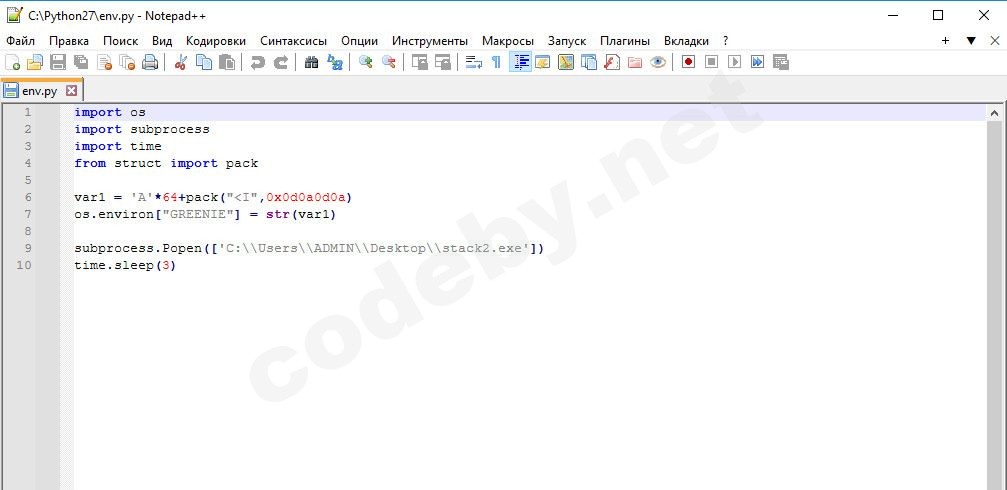Click the User-defined language icon
Screen dimensions: 1007x490
click(x=543, y=62)
